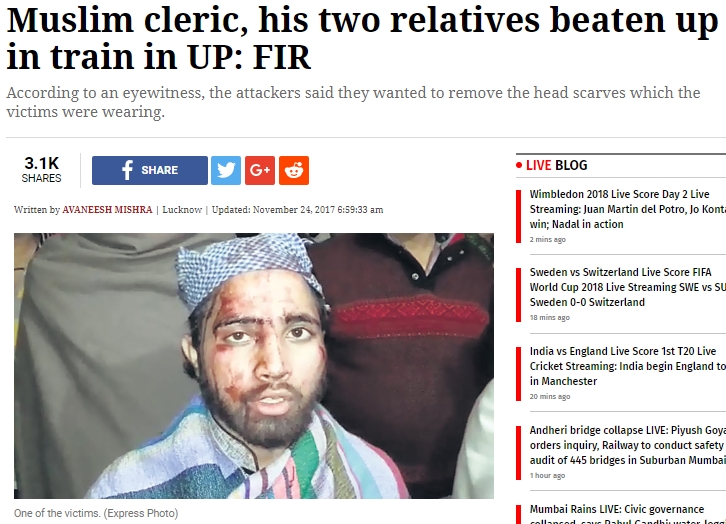
Task: Click the article photo of the victim
Action: pos(254,366)
